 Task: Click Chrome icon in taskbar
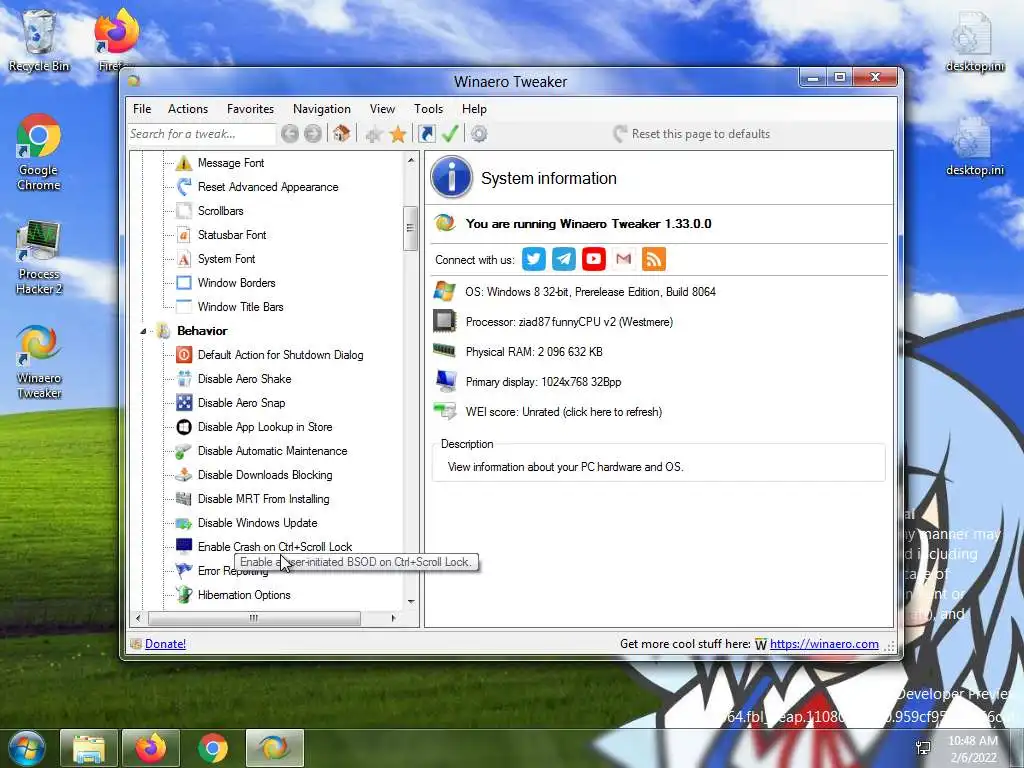coord(213,748)
